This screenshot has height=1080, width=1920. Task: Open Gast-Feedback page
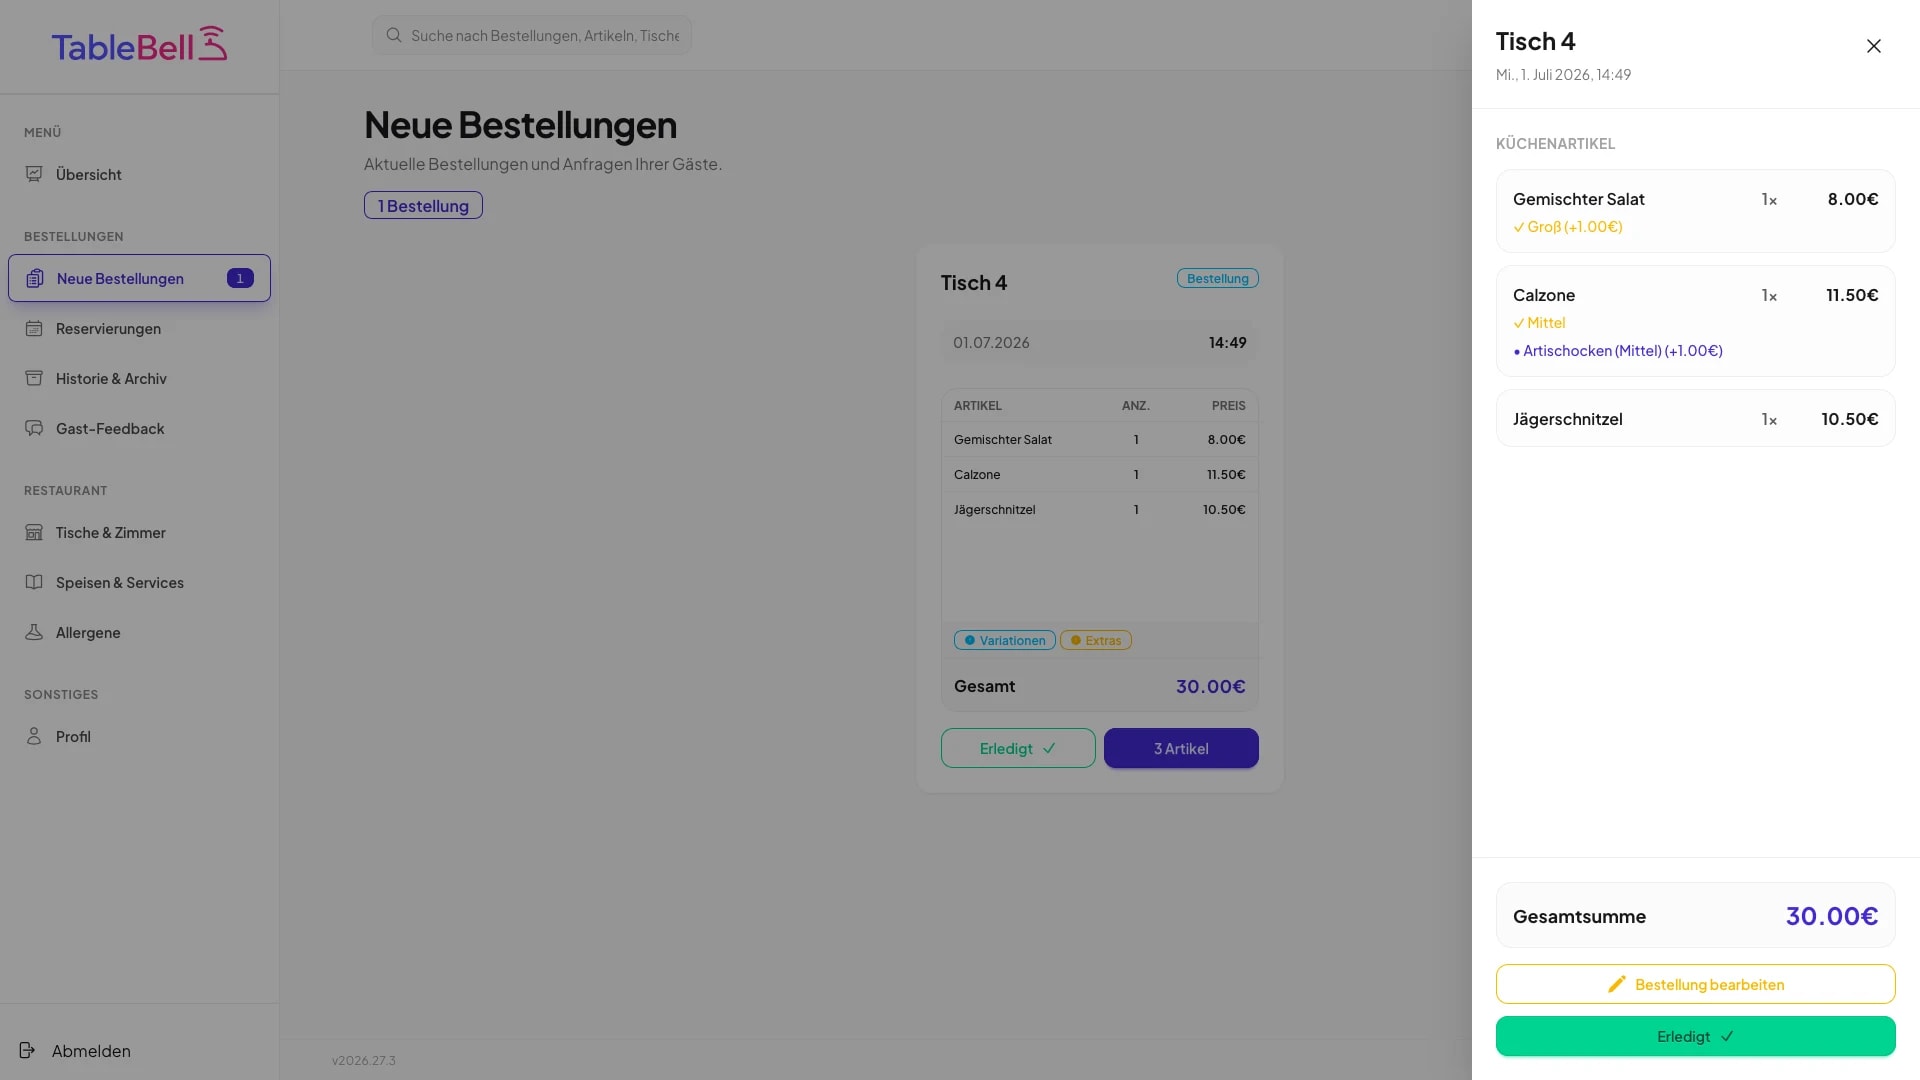(139, 428)
